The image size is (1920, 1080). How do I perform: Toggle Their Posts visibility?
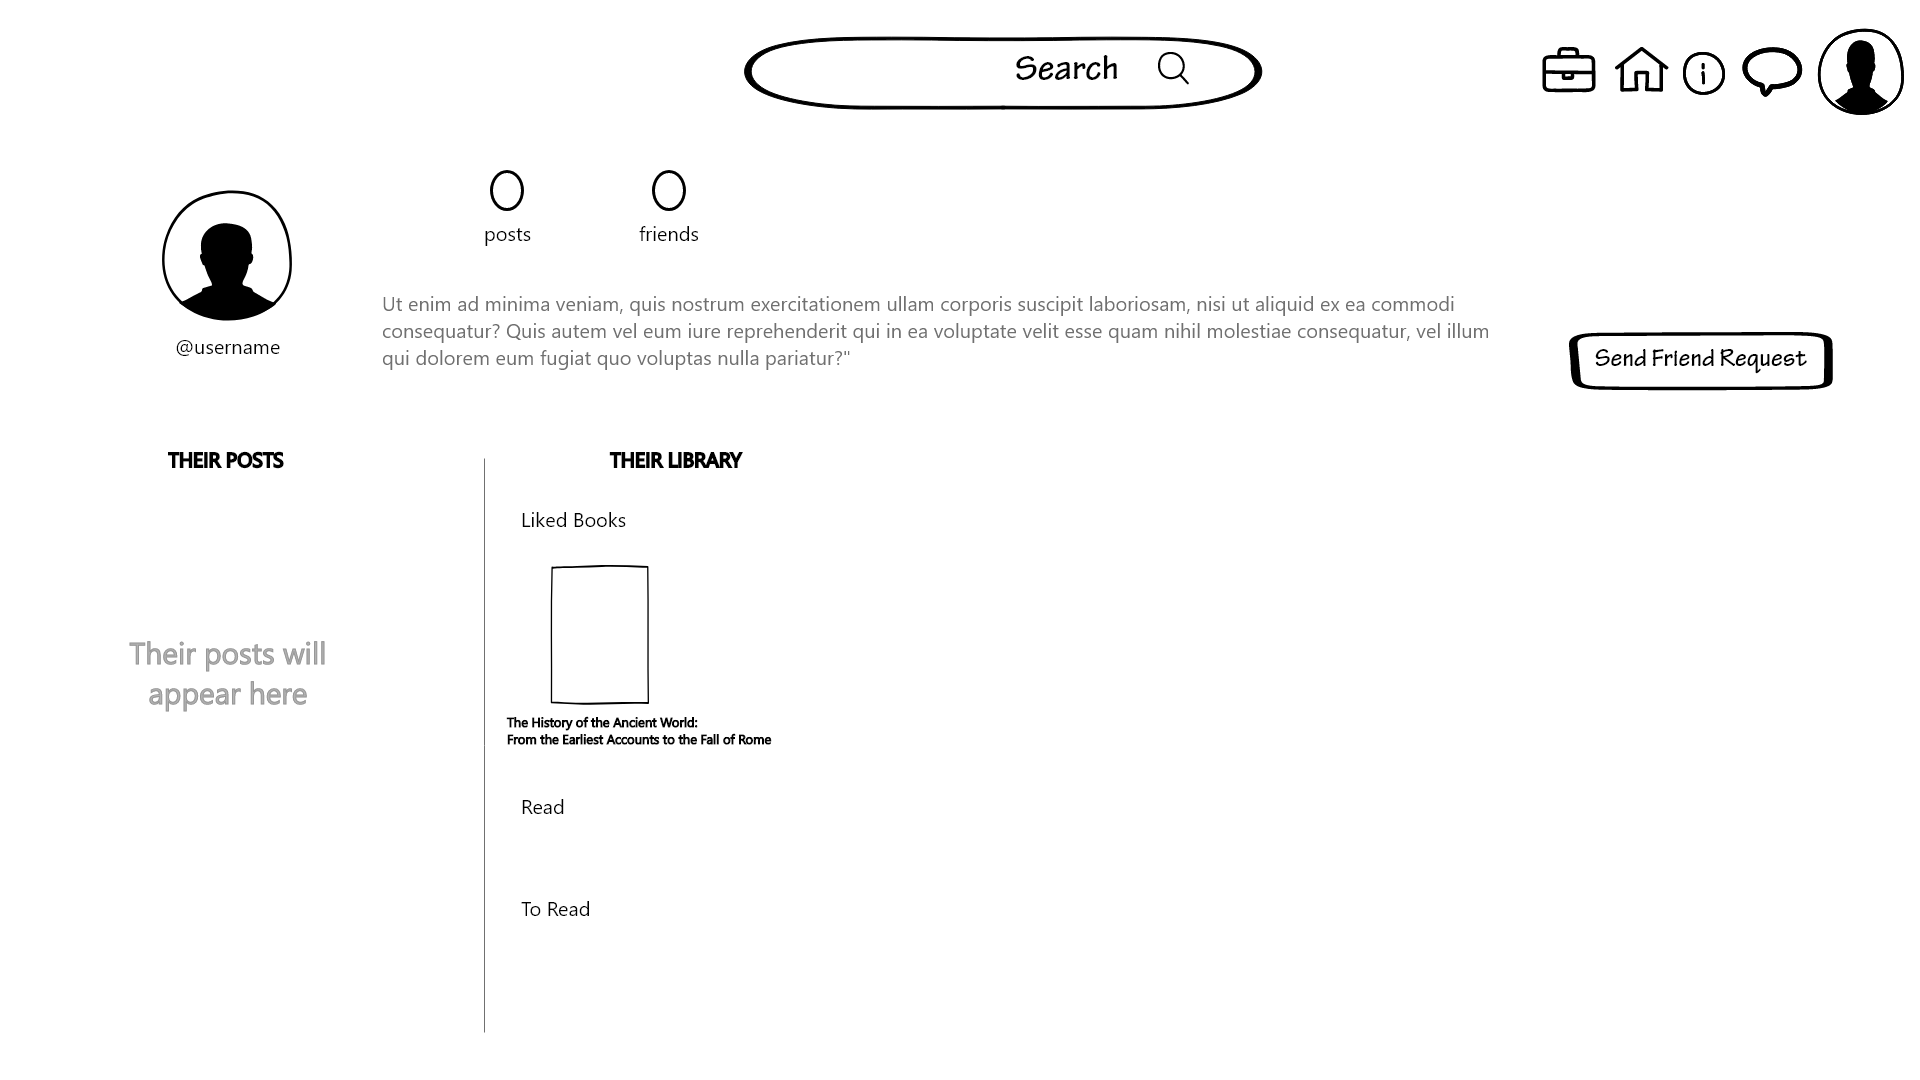[225, 460]
